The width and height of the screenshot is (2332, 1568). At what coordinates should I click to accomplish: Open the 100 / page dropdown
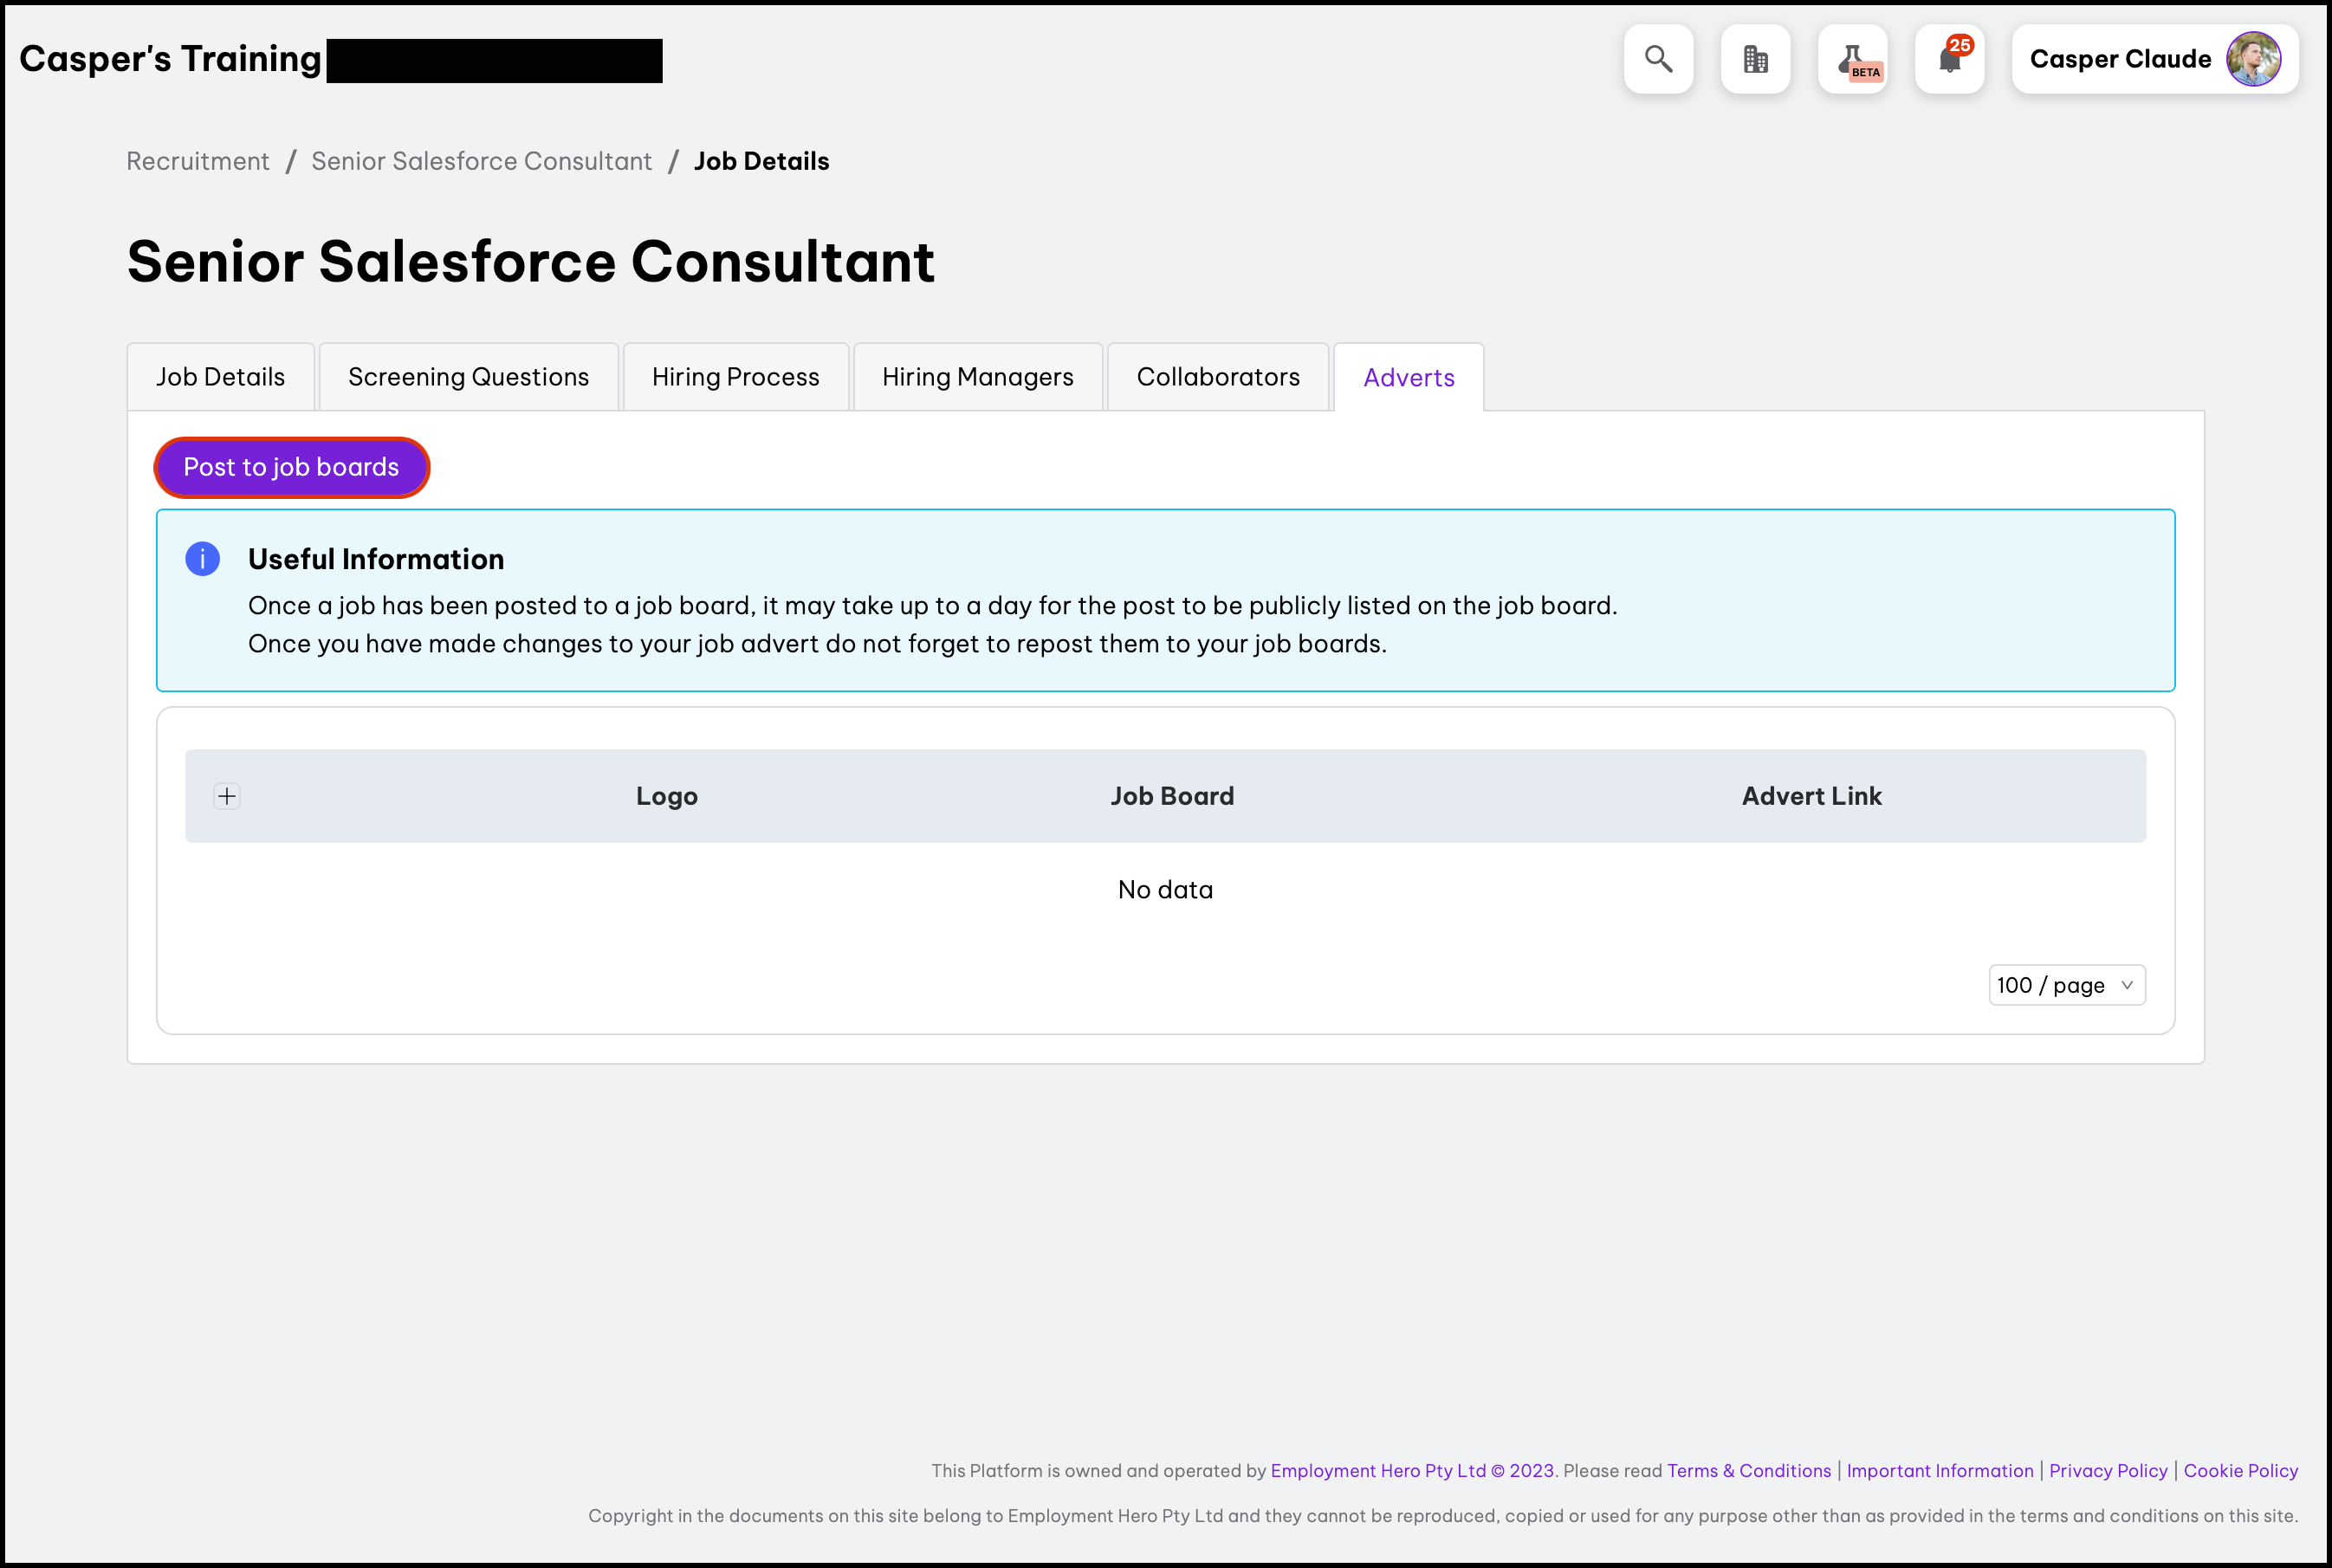(2066, 985)
